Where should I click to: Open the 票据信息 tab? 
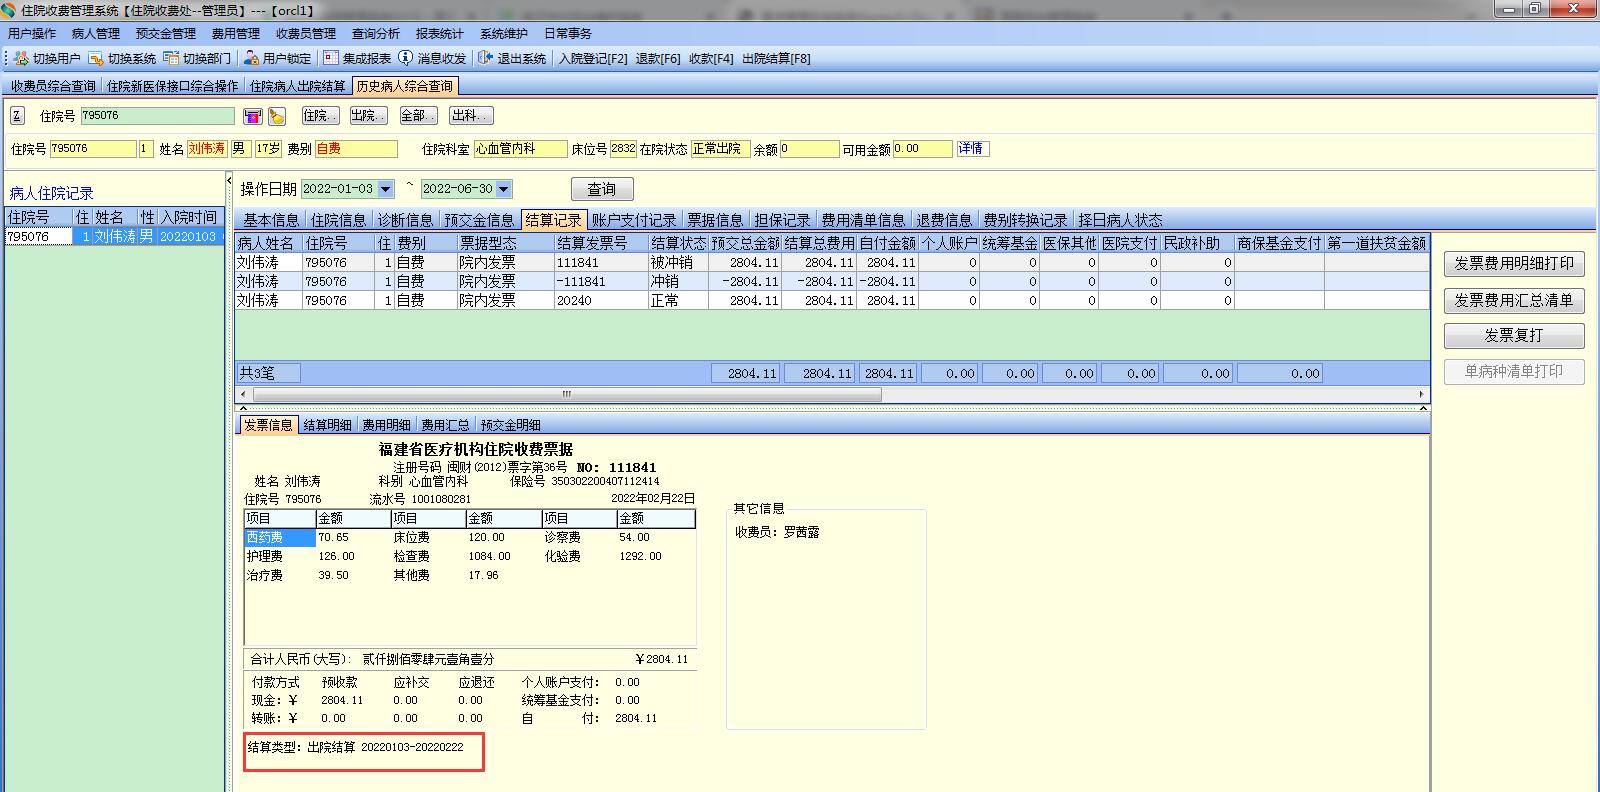(x=715, y=220)
